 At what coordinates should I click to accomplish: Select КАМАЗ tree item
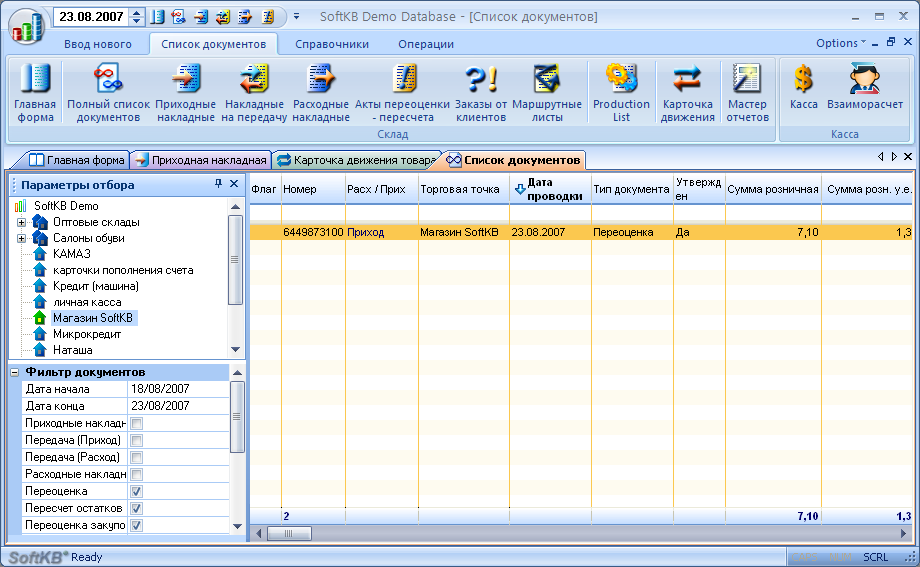point(72,254)
